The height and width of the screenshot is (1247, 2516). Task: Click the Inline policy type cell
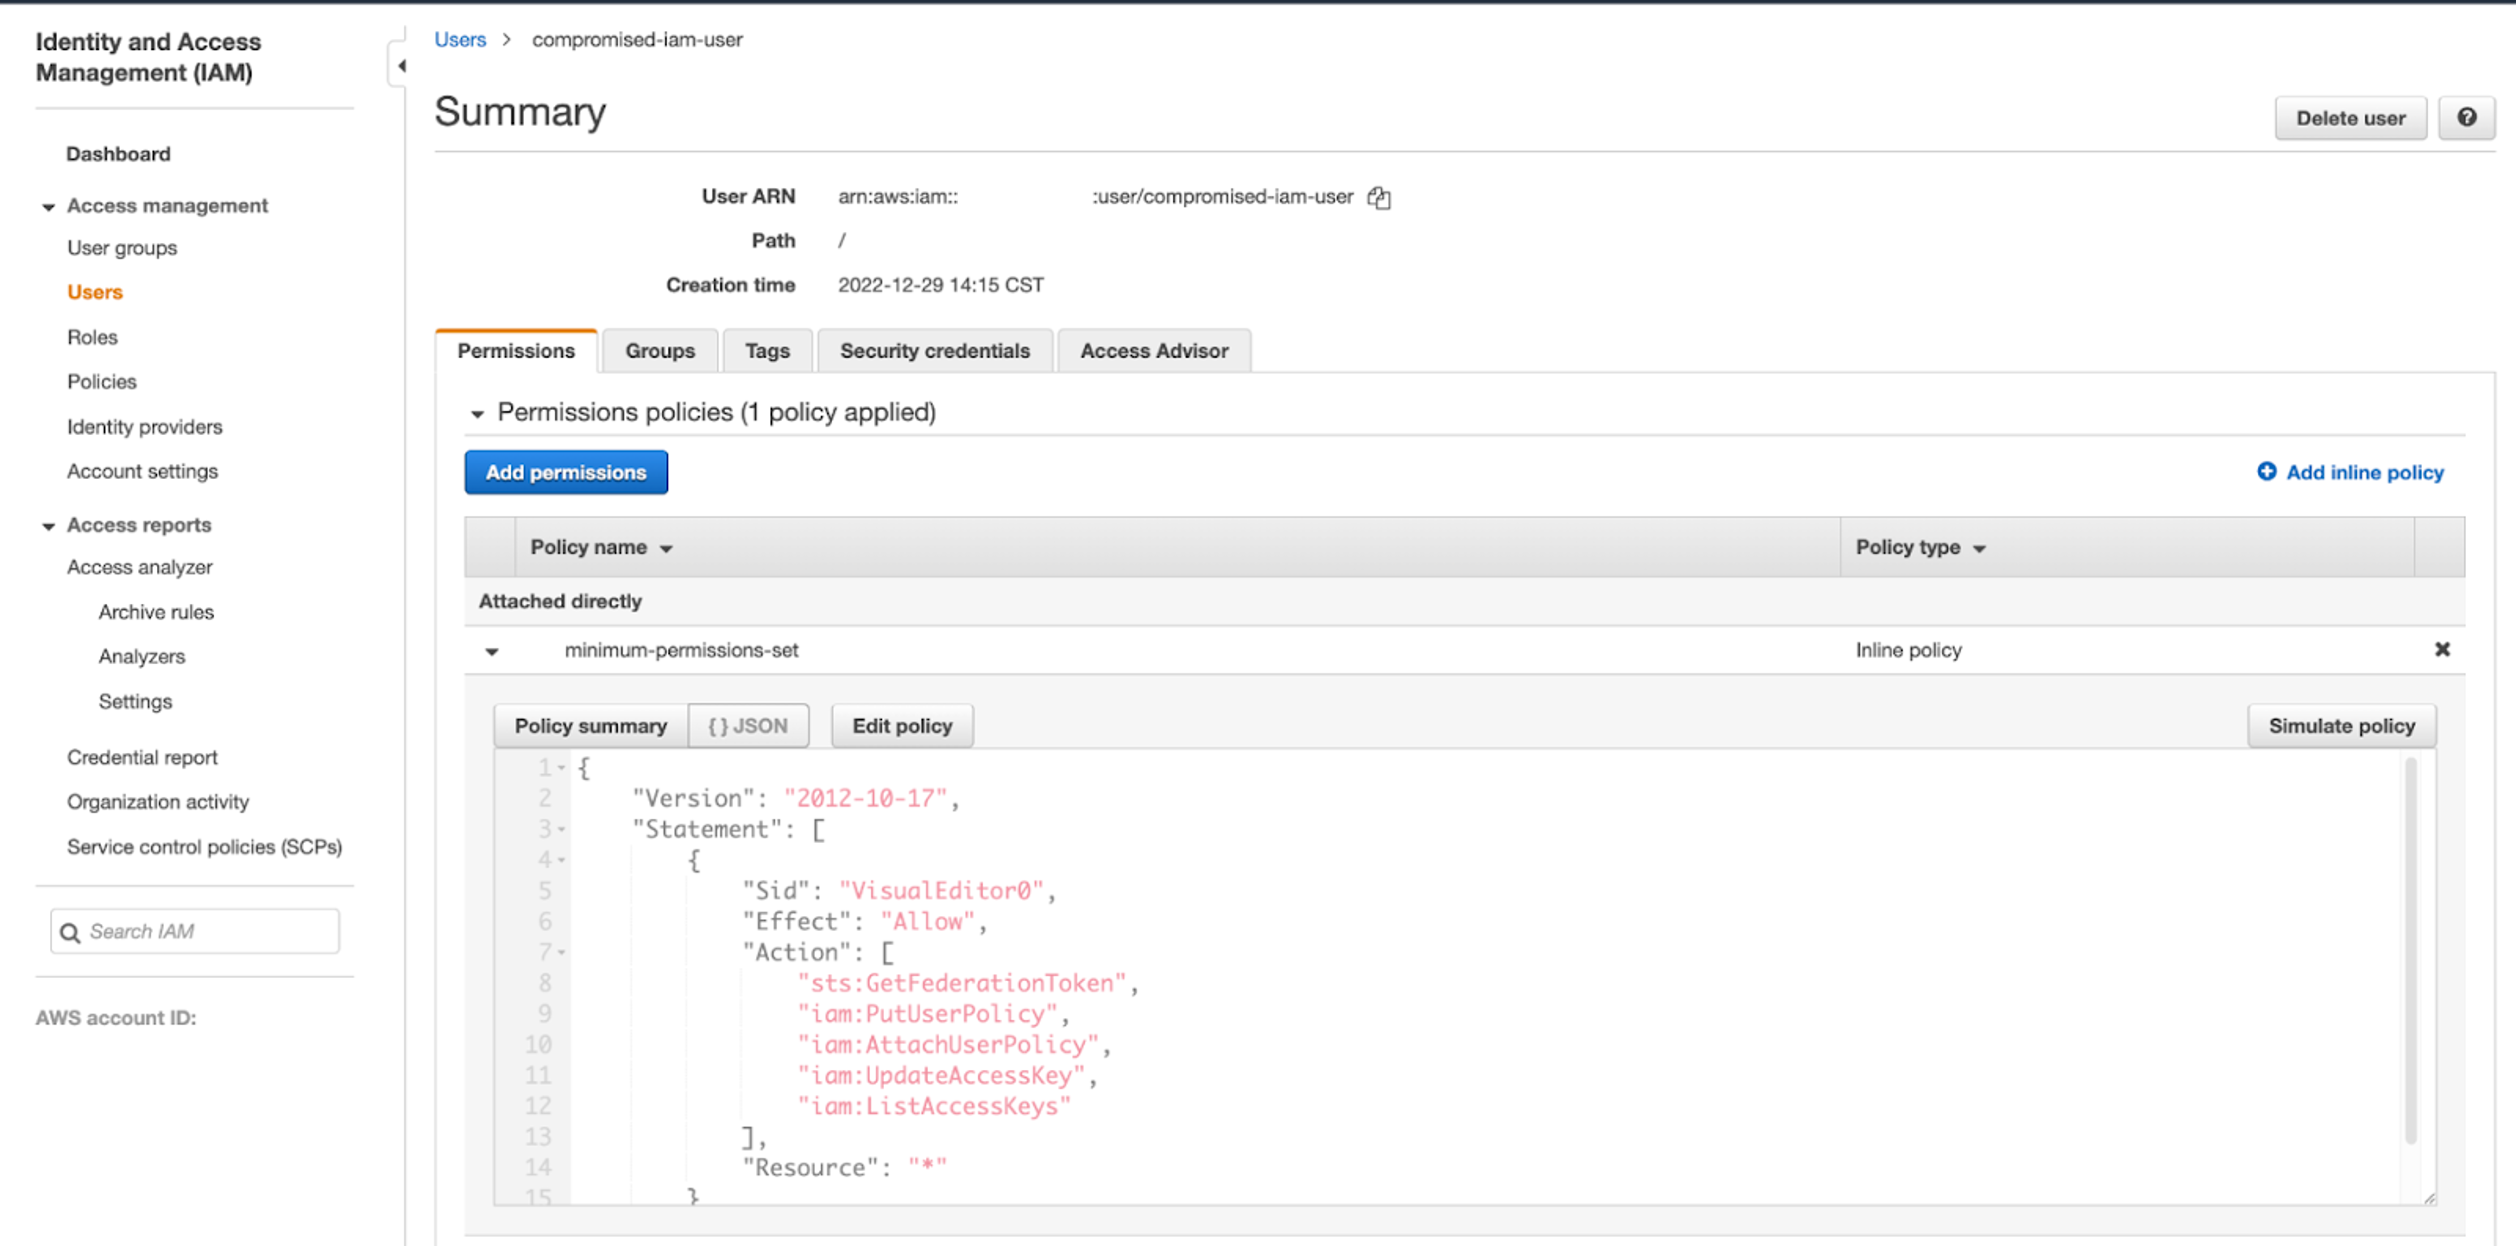pos(1908,651)
